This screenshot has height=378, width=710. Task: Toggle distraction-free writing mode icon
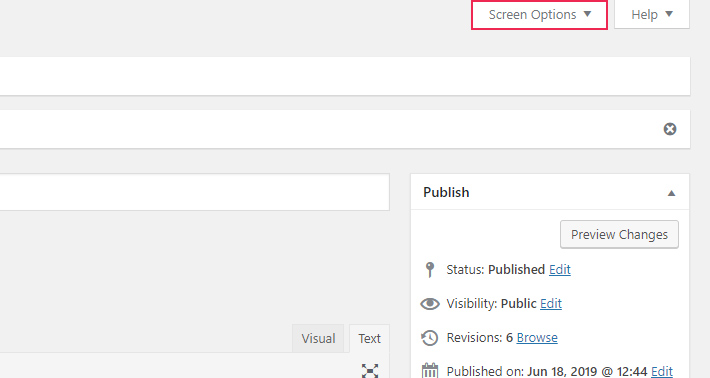click(x=370, y=371)
